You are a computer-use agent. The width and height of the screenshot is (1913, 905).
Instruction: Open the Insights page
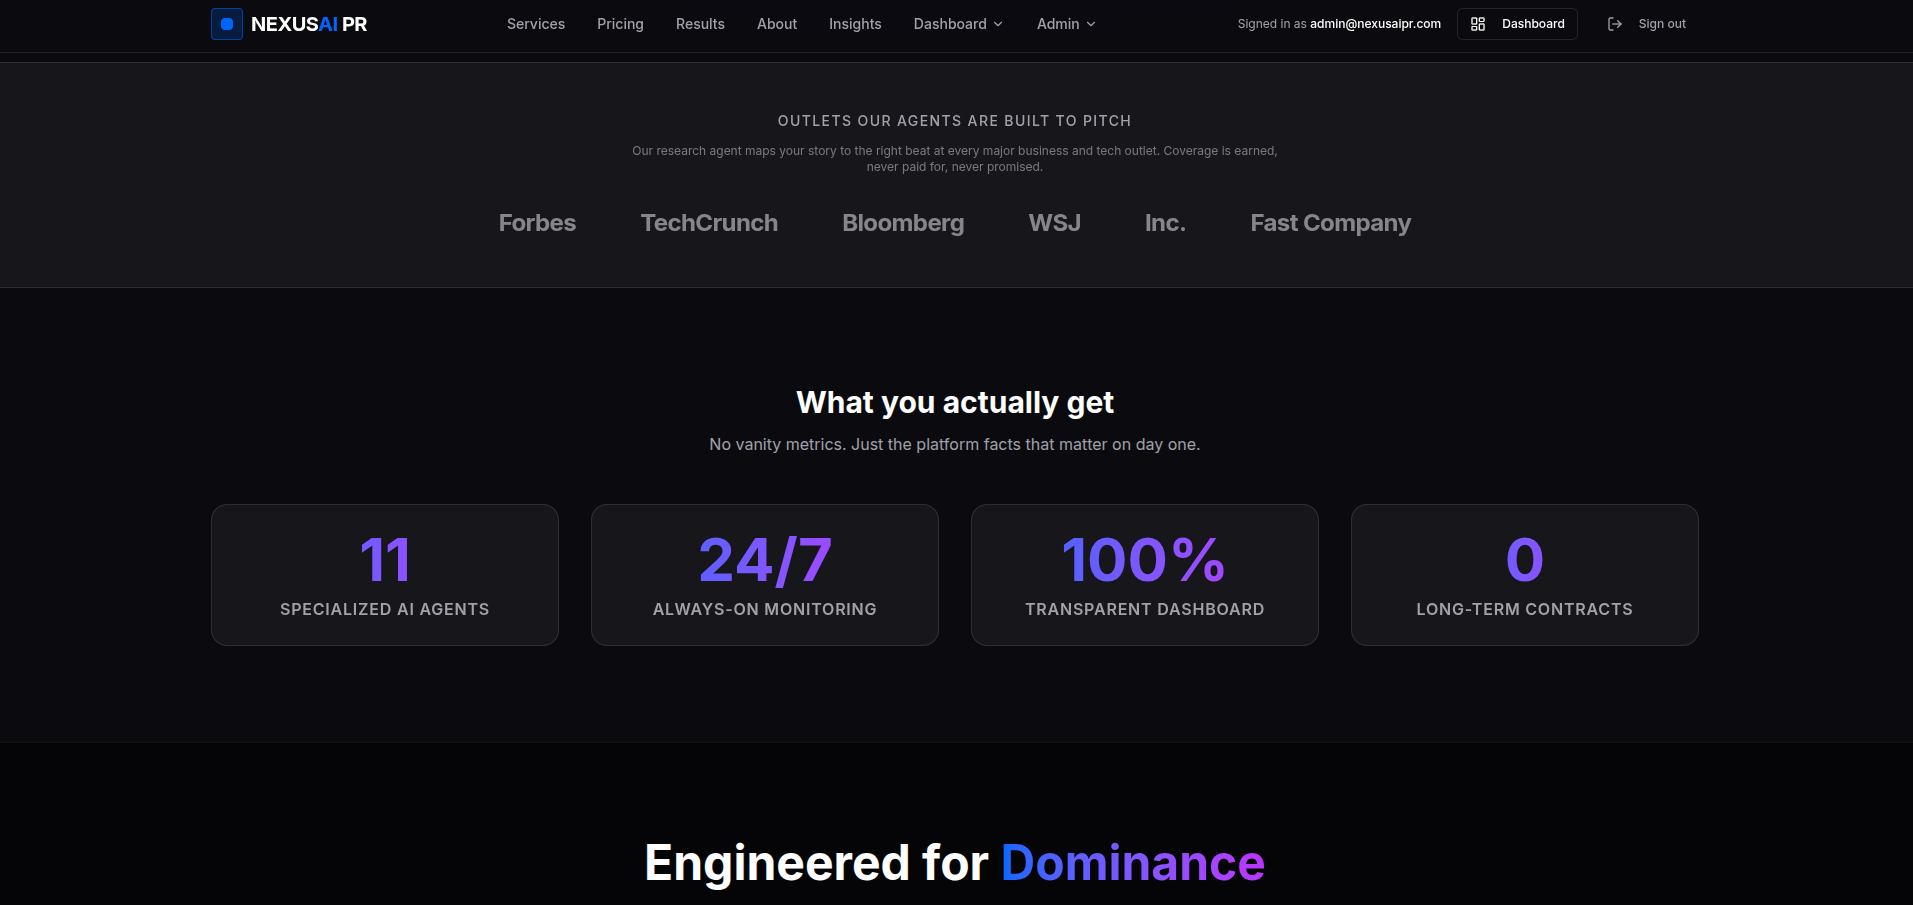point(855,24)
